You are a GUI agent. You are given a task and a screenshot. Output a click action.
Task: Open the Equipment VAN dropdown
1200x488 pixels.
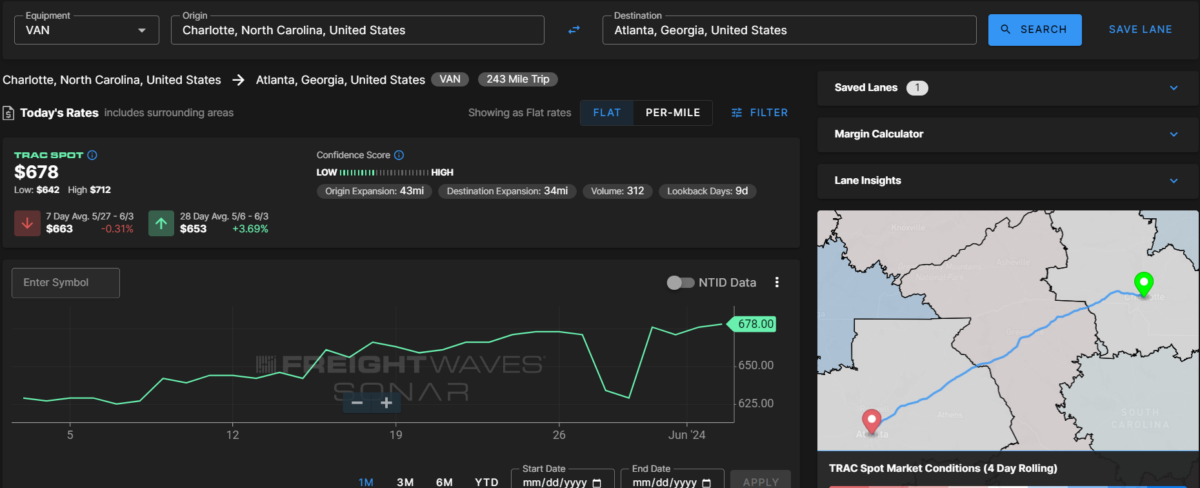pyautogui.click(x=85, y=30)
